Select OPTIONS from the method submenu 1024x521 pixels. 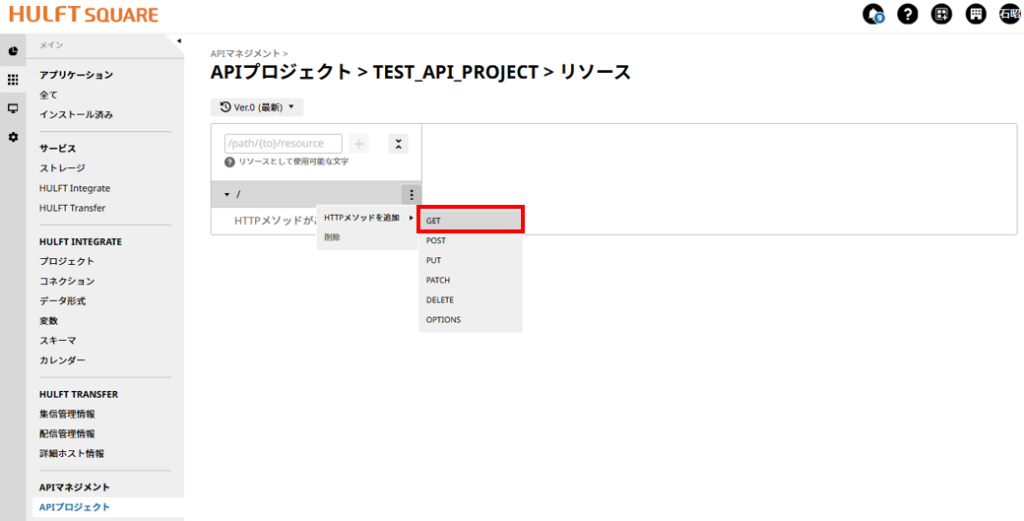tap(470, 319)
